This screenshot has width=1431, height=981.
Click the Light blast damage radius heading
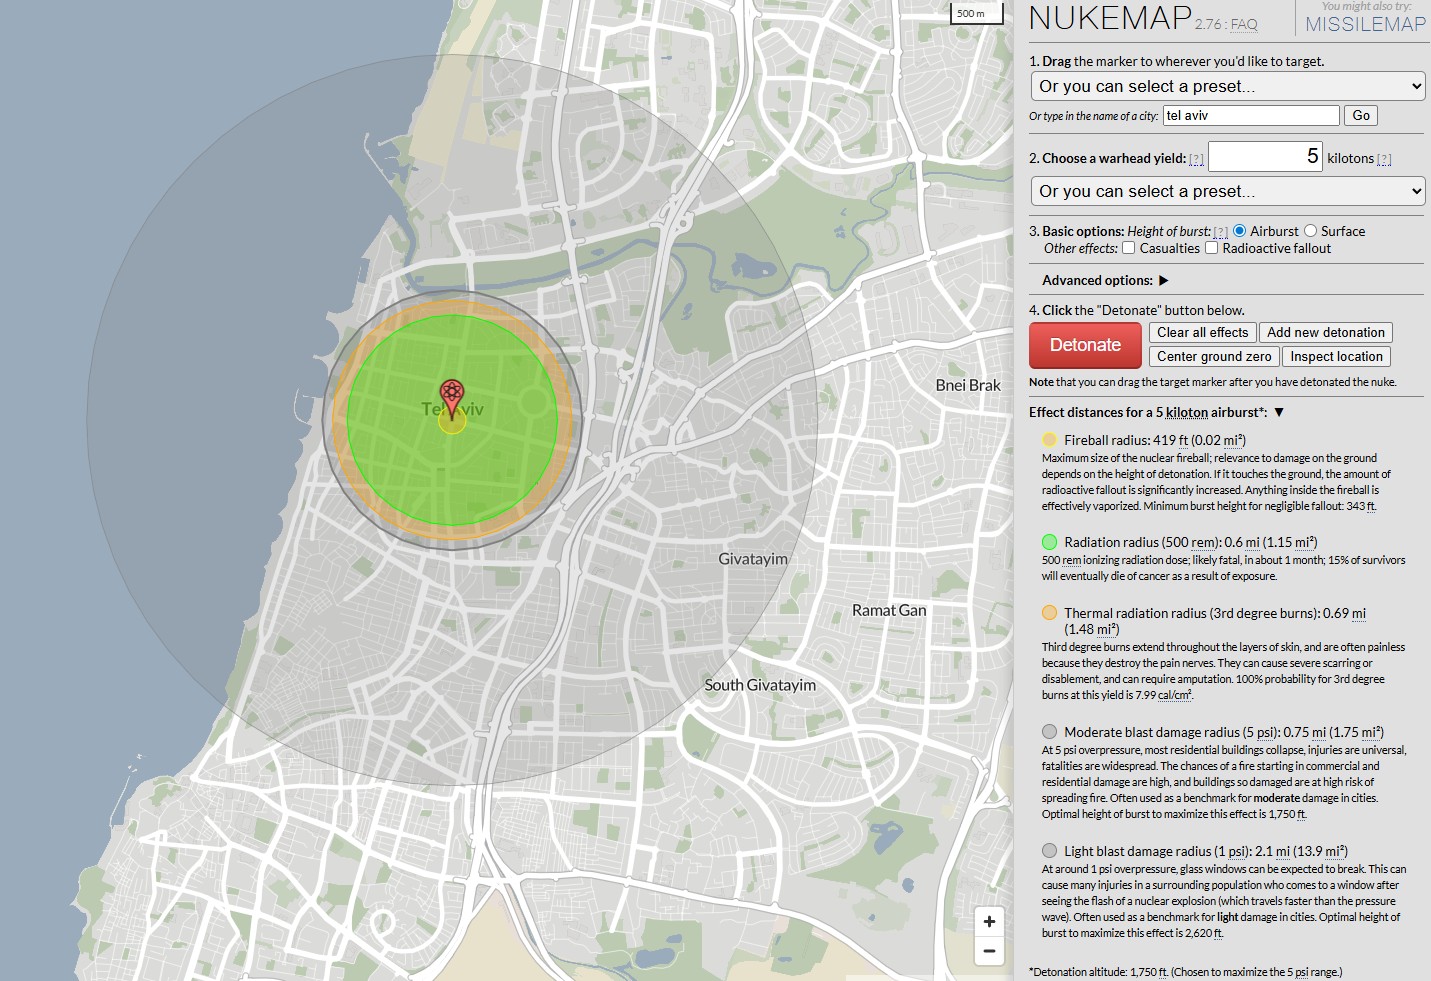point(1206,851)
